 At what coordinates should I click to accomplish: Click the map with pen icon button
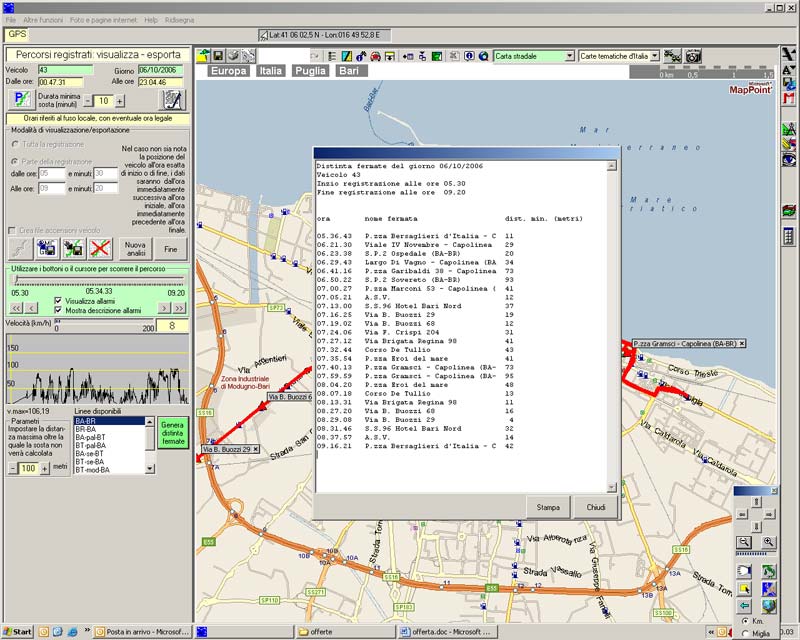point(172,100)
